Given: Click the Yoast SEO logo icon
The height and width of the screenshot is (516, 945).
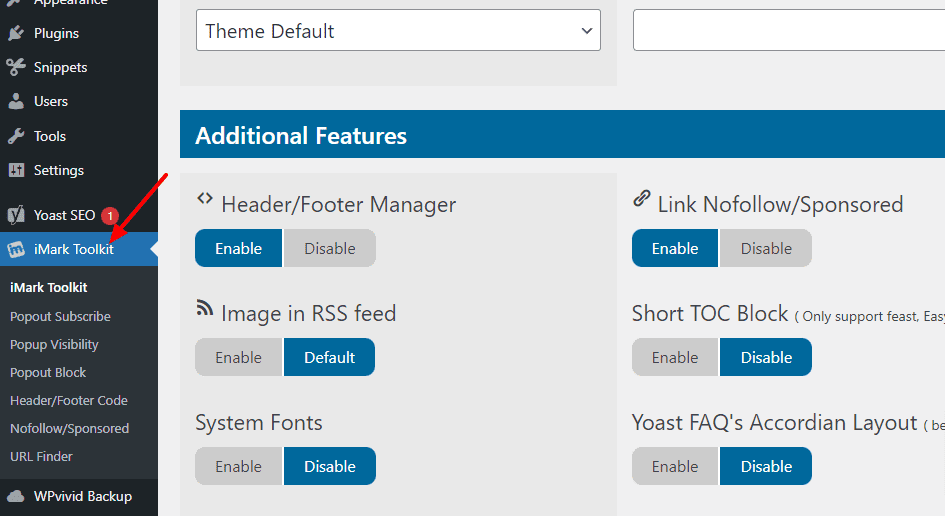Looking at the screenshot, I should pos(16,215).
